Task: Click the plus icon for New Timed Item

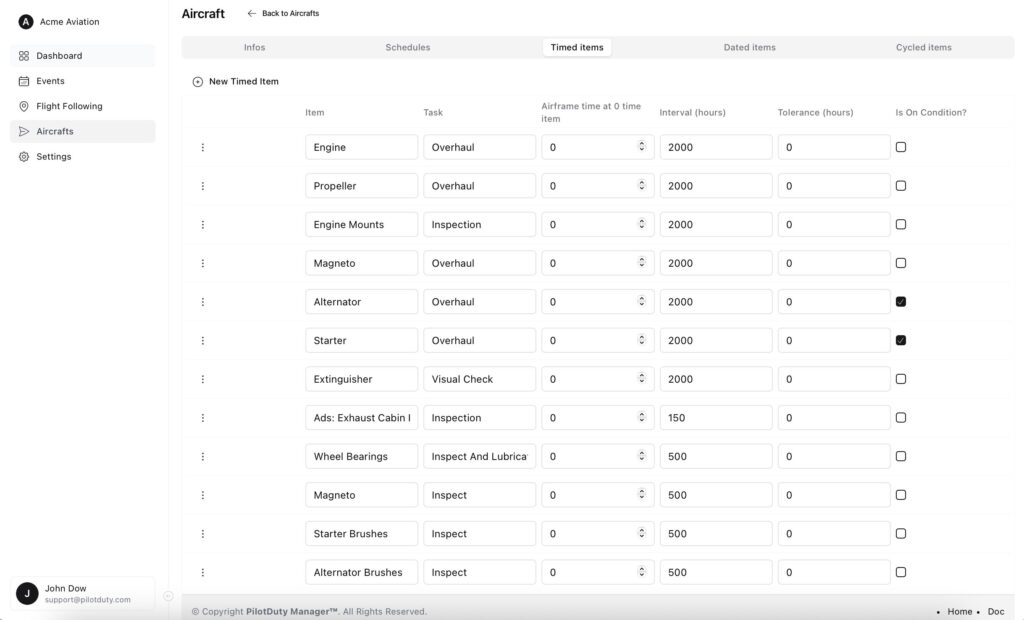Action: (197, 82)
